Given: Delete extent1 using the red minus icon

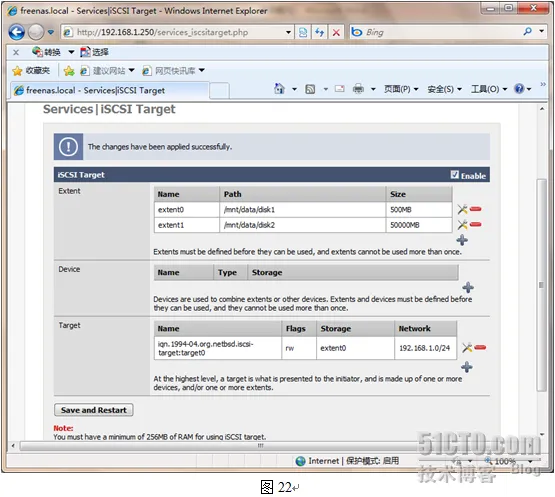Looking at the screenshot, I should point(476,224).
